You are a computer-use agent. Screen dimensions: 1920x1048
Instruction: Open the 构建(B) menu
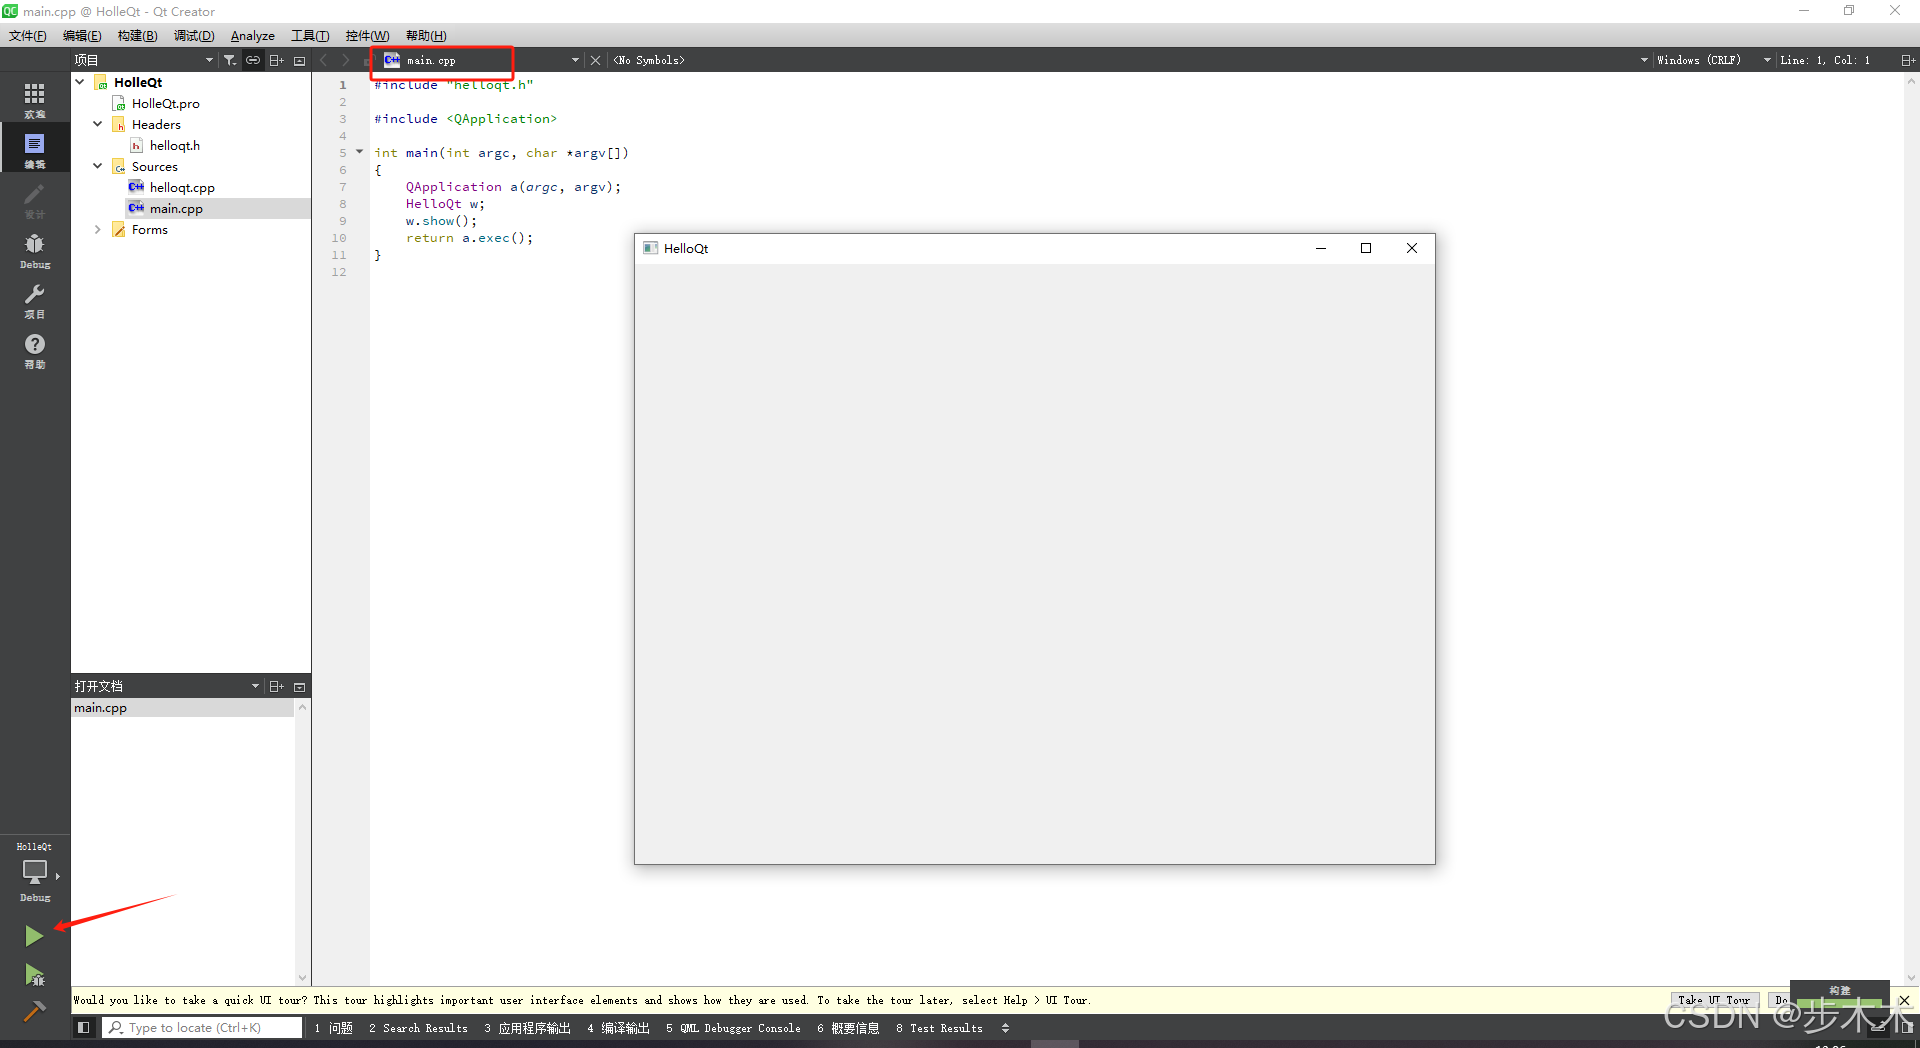137,35
